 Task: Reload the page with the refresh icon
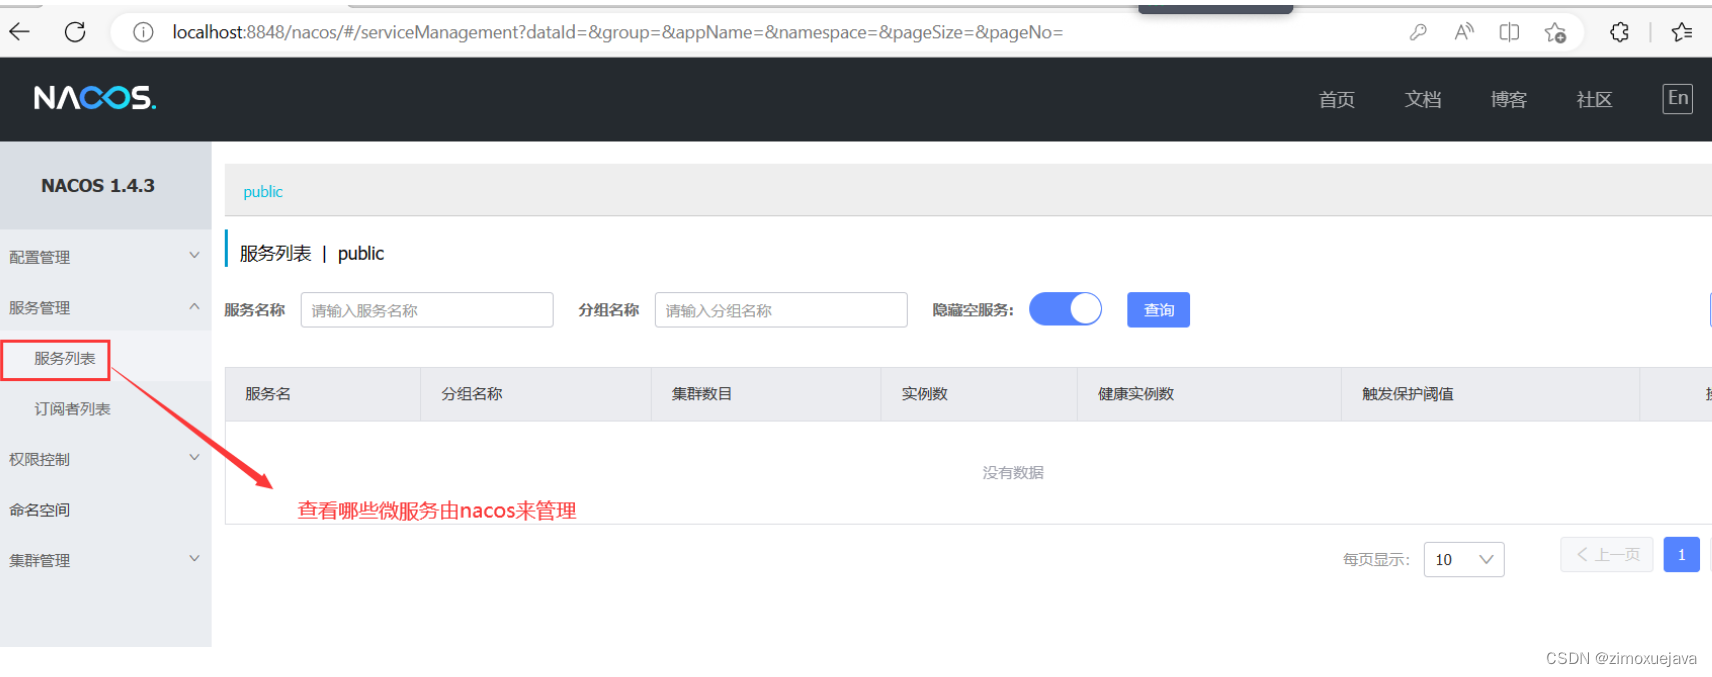pyautogui.click(x=75, y=32)
